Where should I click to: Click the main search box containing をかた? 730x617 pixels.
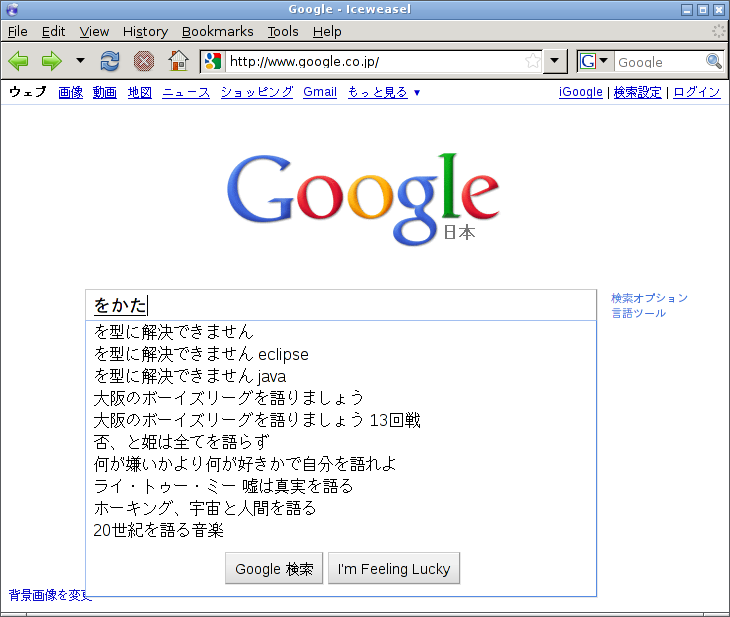341,305
